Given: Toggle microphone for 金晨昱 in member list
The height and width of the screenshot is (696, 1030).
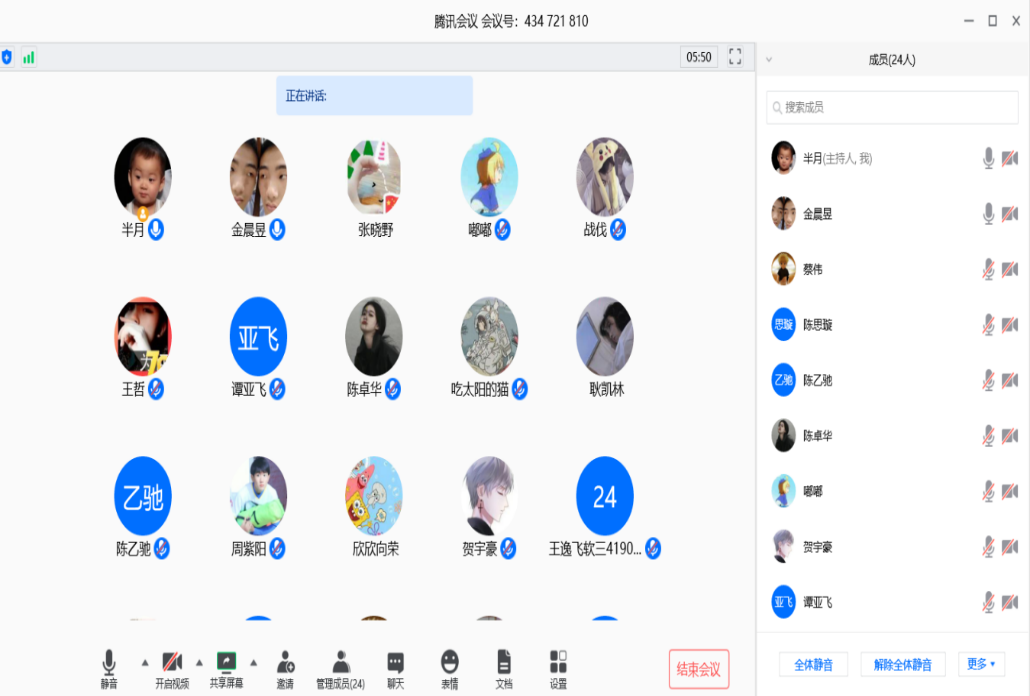Looking at the screenshot, I should tap(988, 213).
